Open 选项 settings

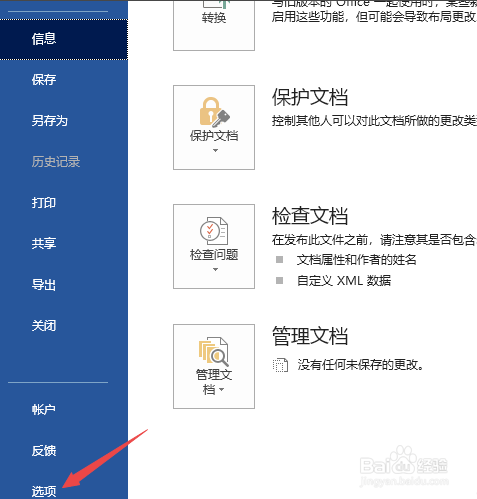[44, 491]
